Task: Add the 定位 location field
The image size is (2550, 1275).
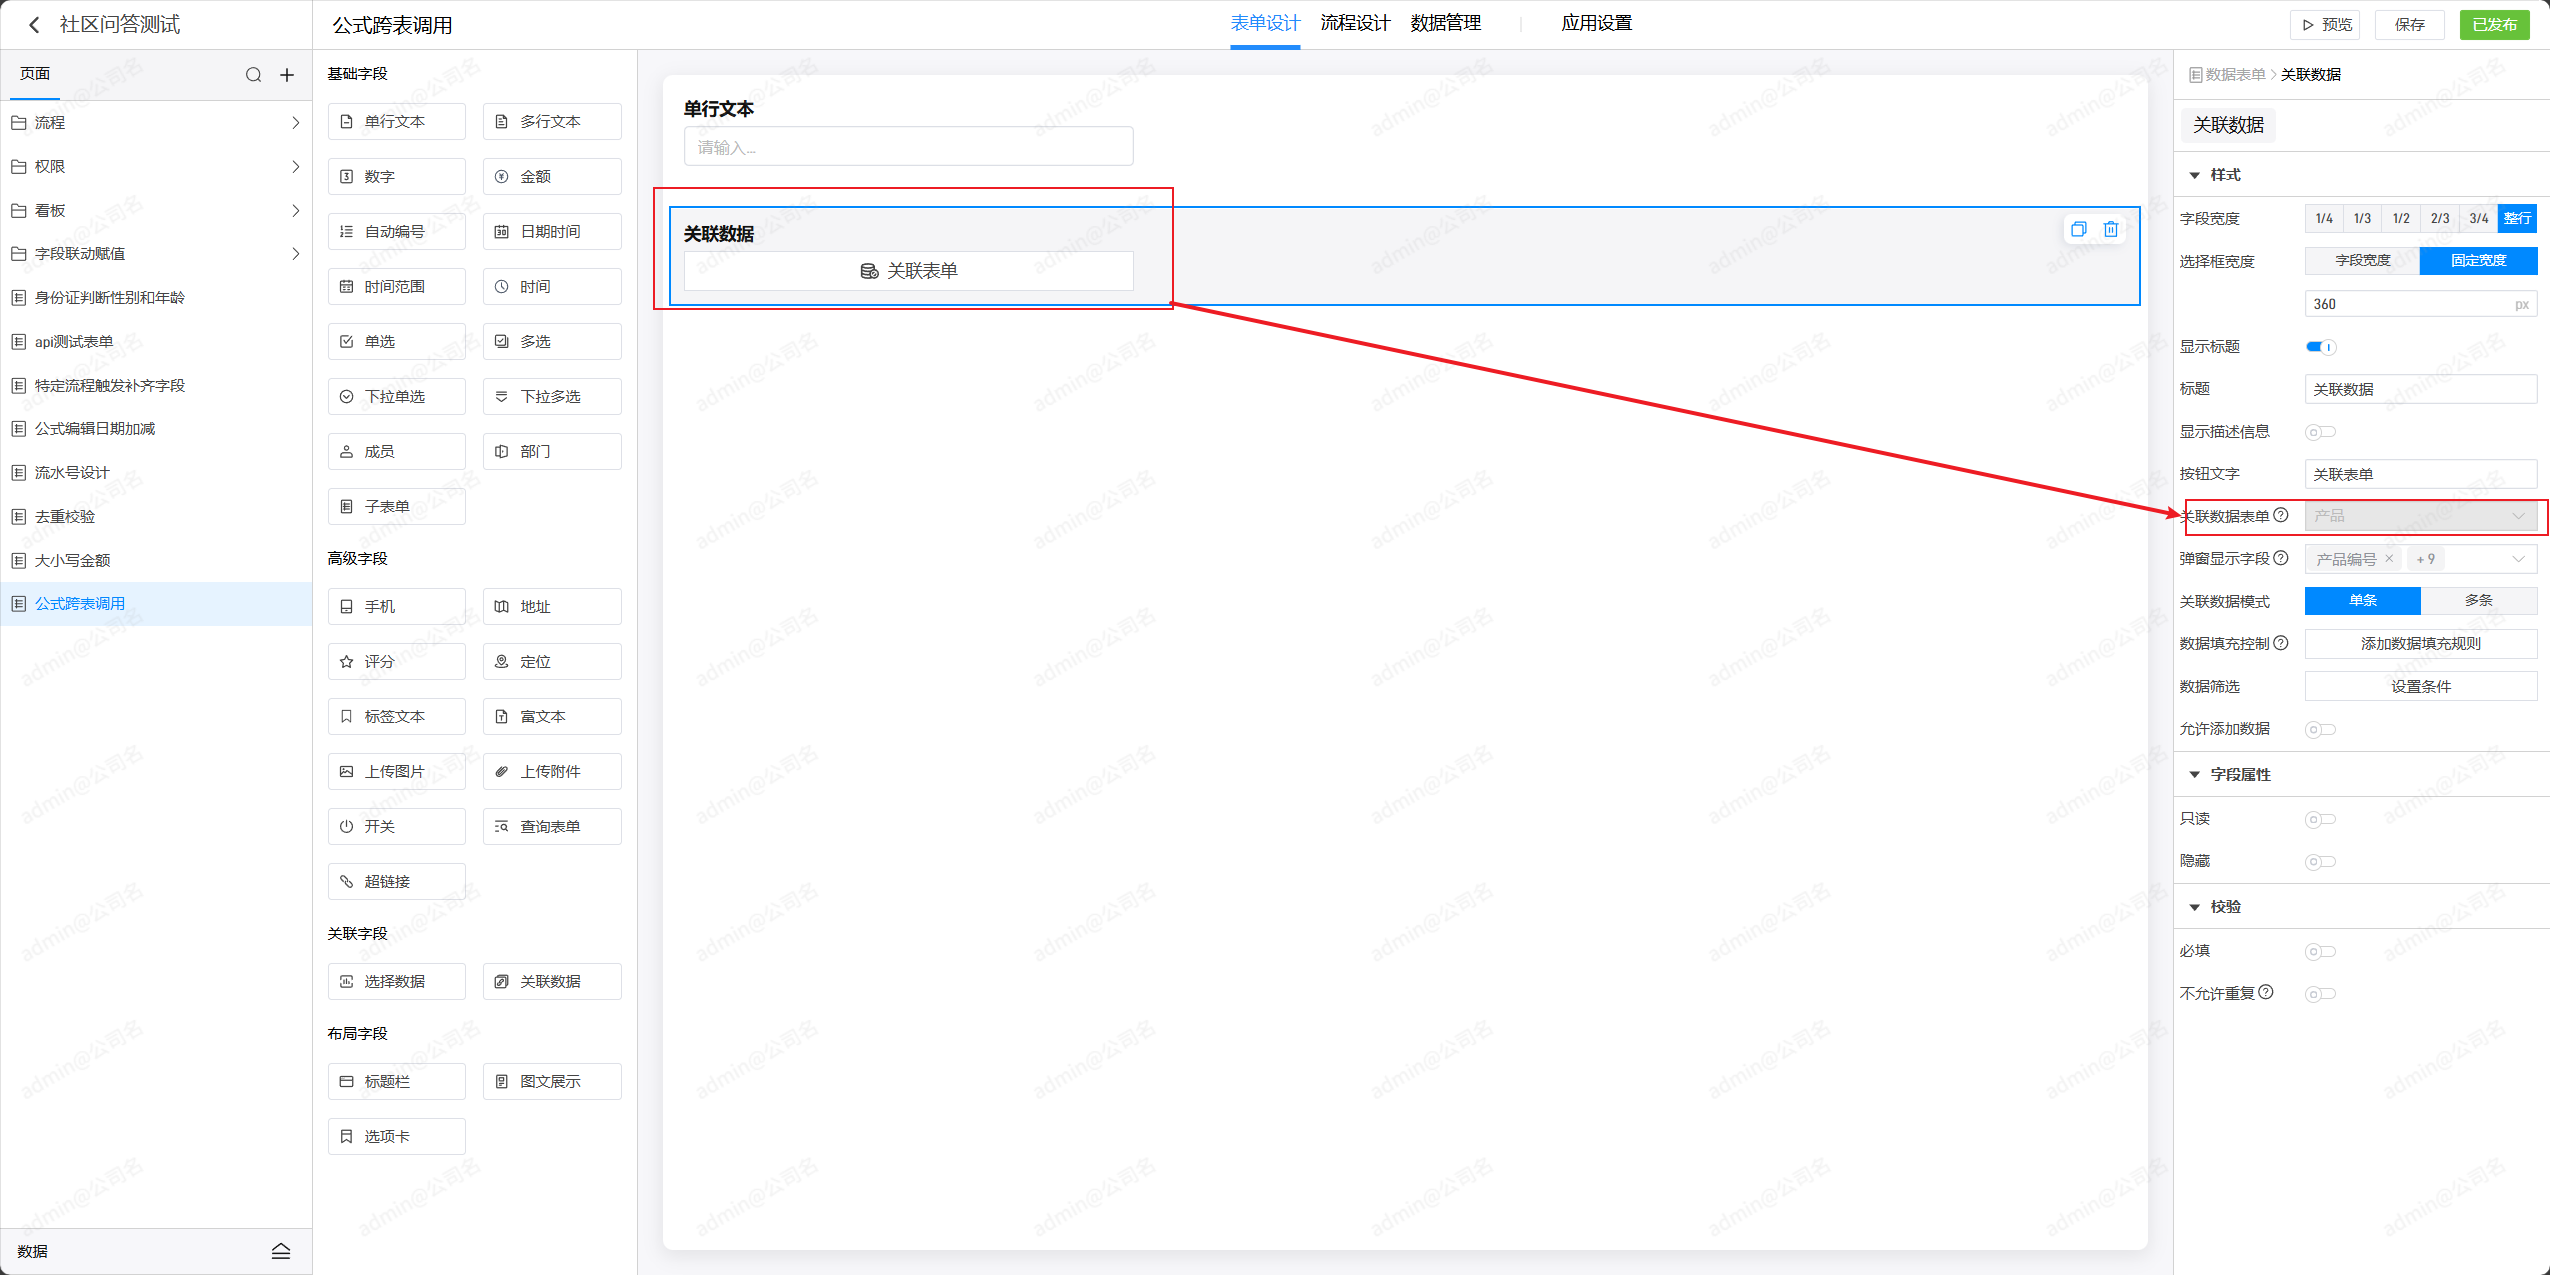Action: point(552,661)
